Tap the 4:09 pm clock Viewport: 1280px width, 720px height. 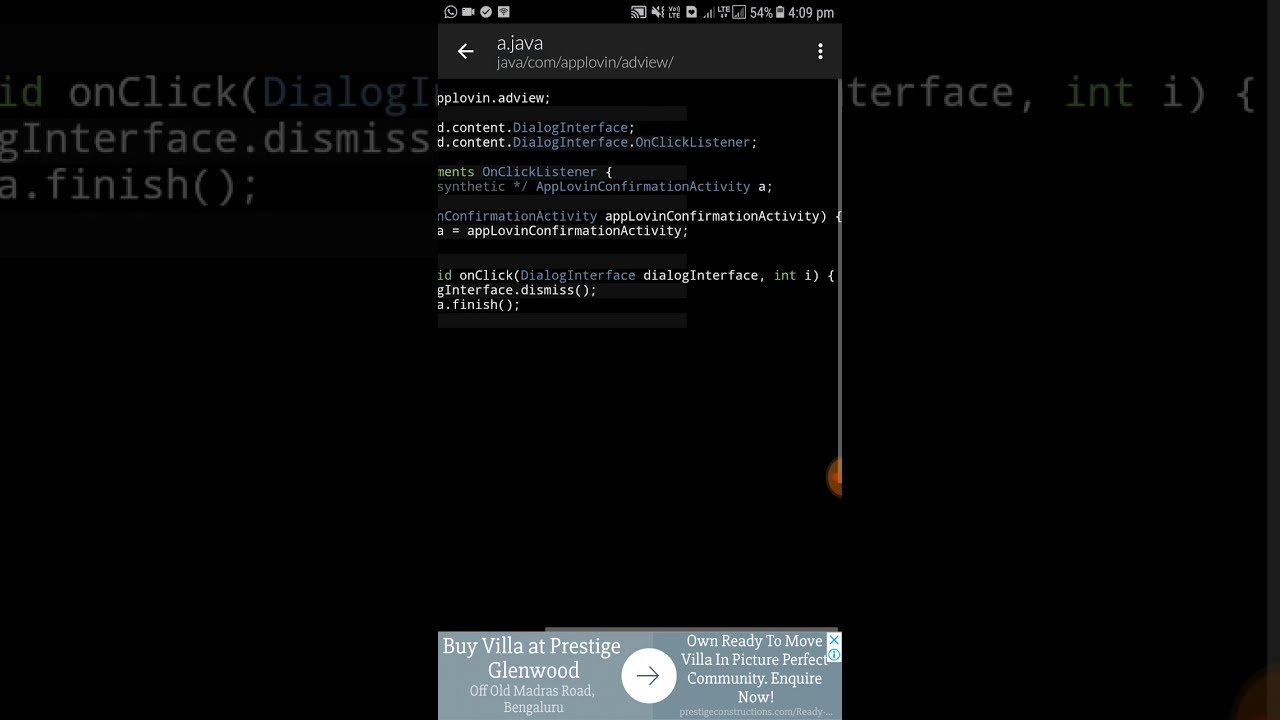[811, 13]
